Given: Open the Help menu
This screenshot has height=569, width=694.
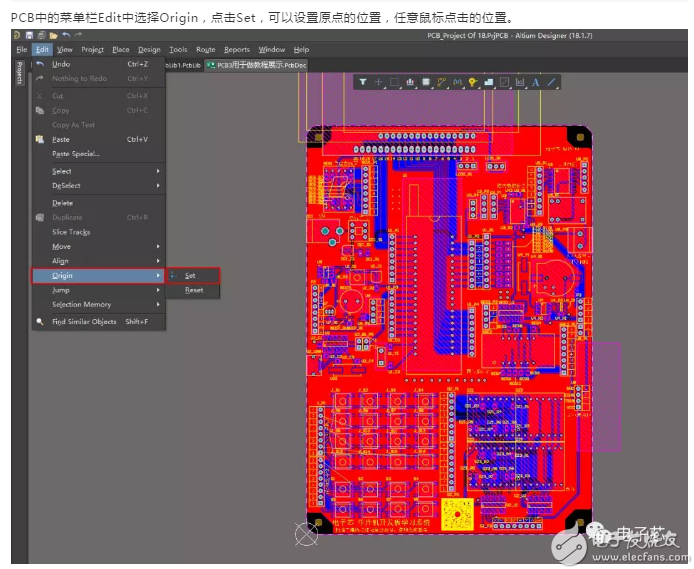Looking at the screenshot, I should coord(301,50).
